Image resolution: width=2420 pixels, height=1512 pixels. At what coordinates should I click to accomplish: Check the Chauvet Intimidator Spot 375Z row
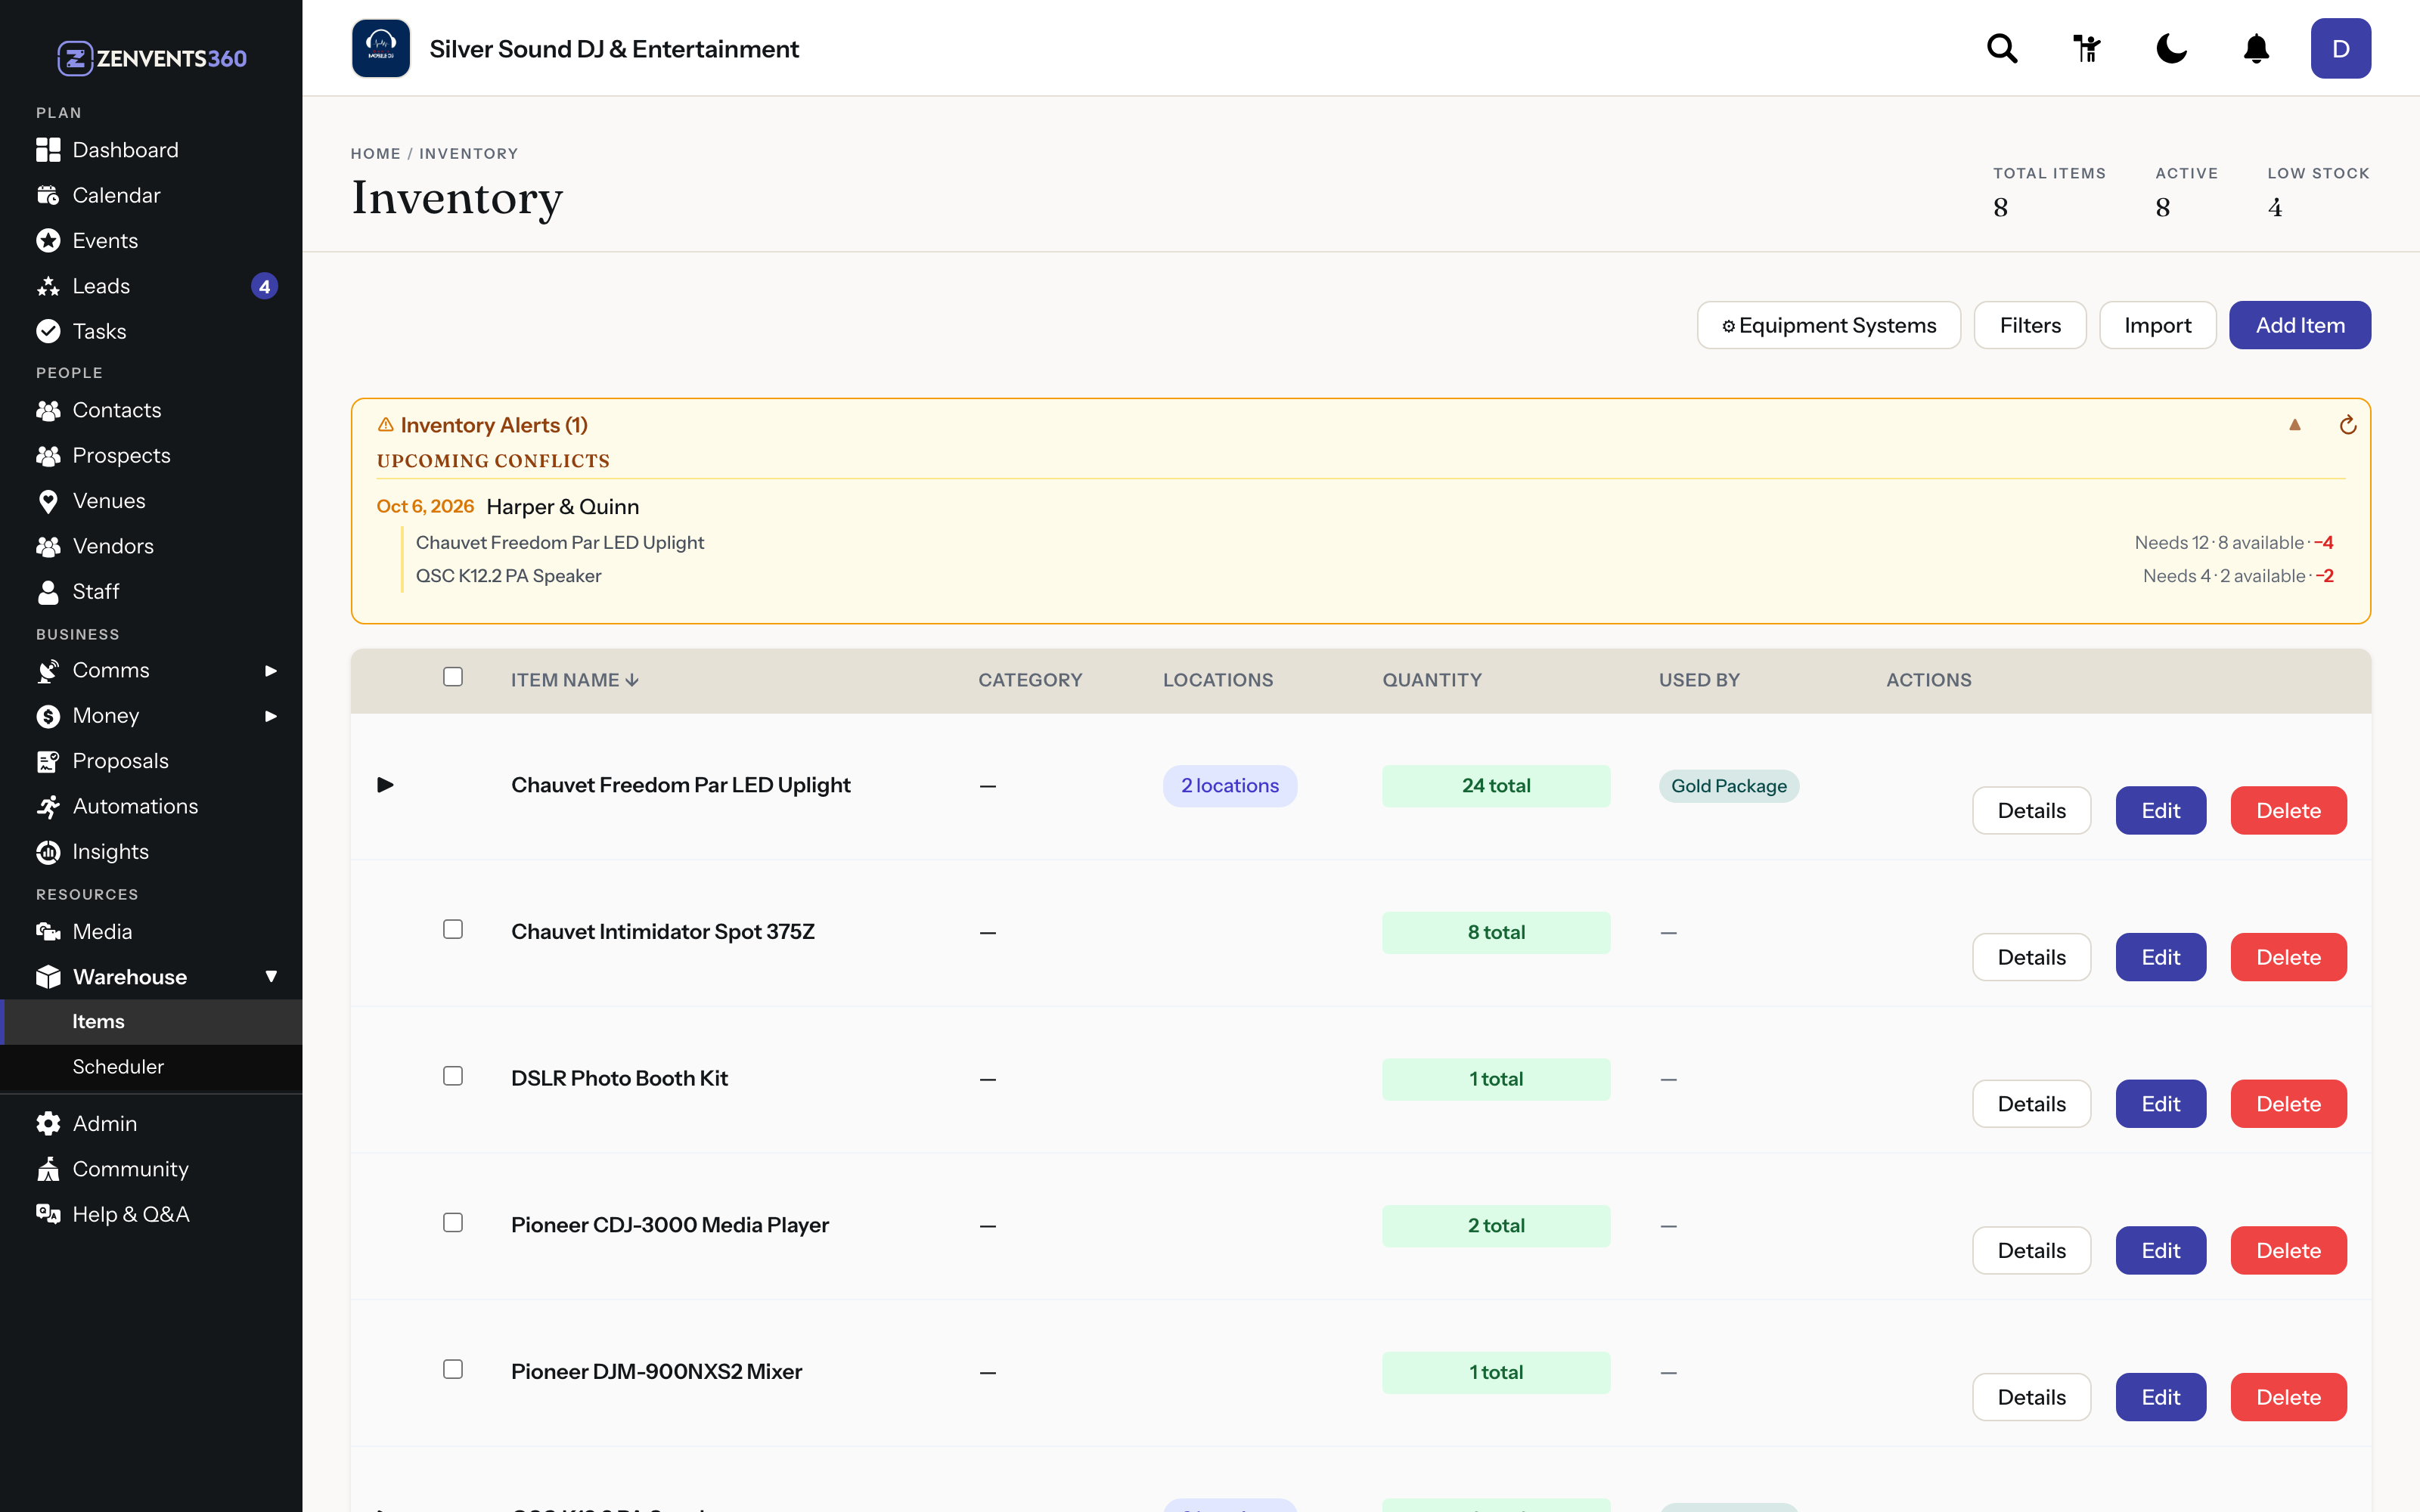tap(453, 929)
